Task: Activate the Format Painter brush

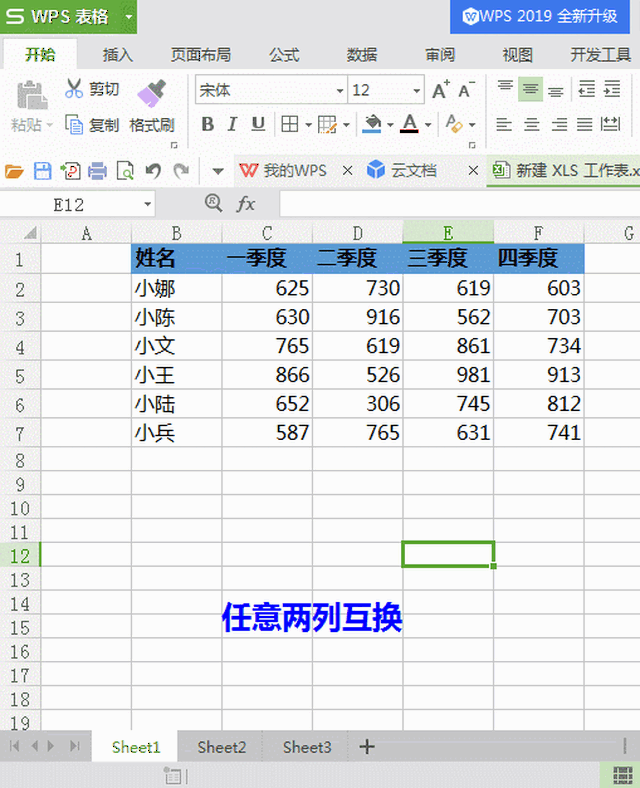Action: tap(152, 93)
